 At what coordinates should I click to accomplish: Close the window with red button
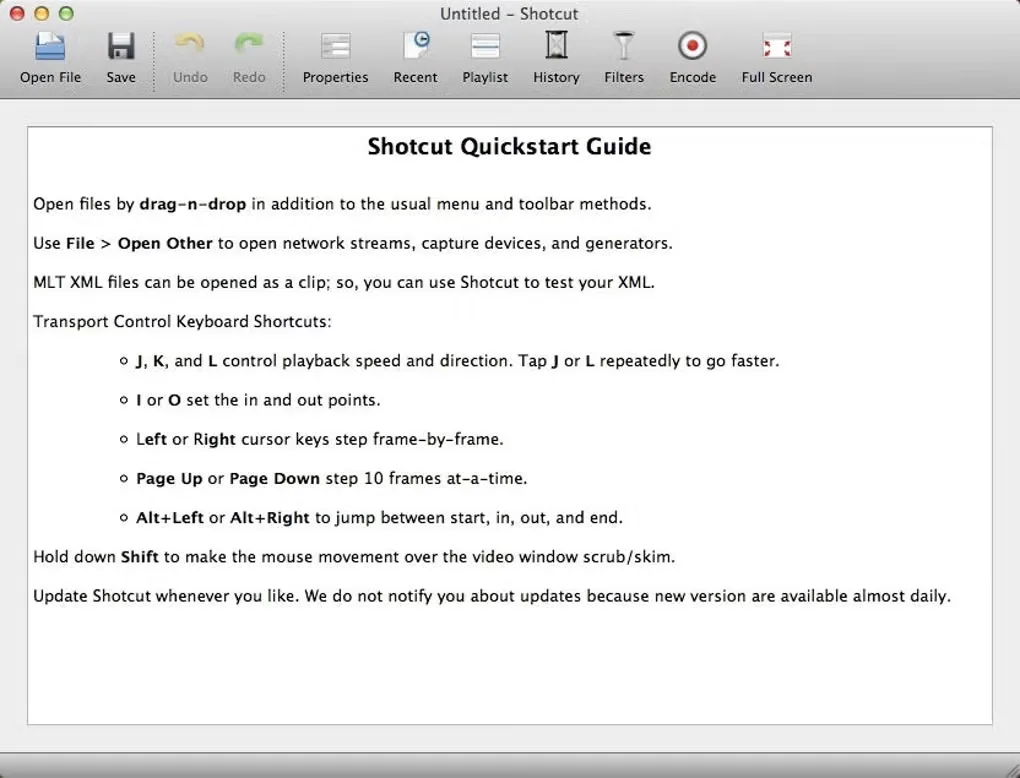tap(17, 13)
